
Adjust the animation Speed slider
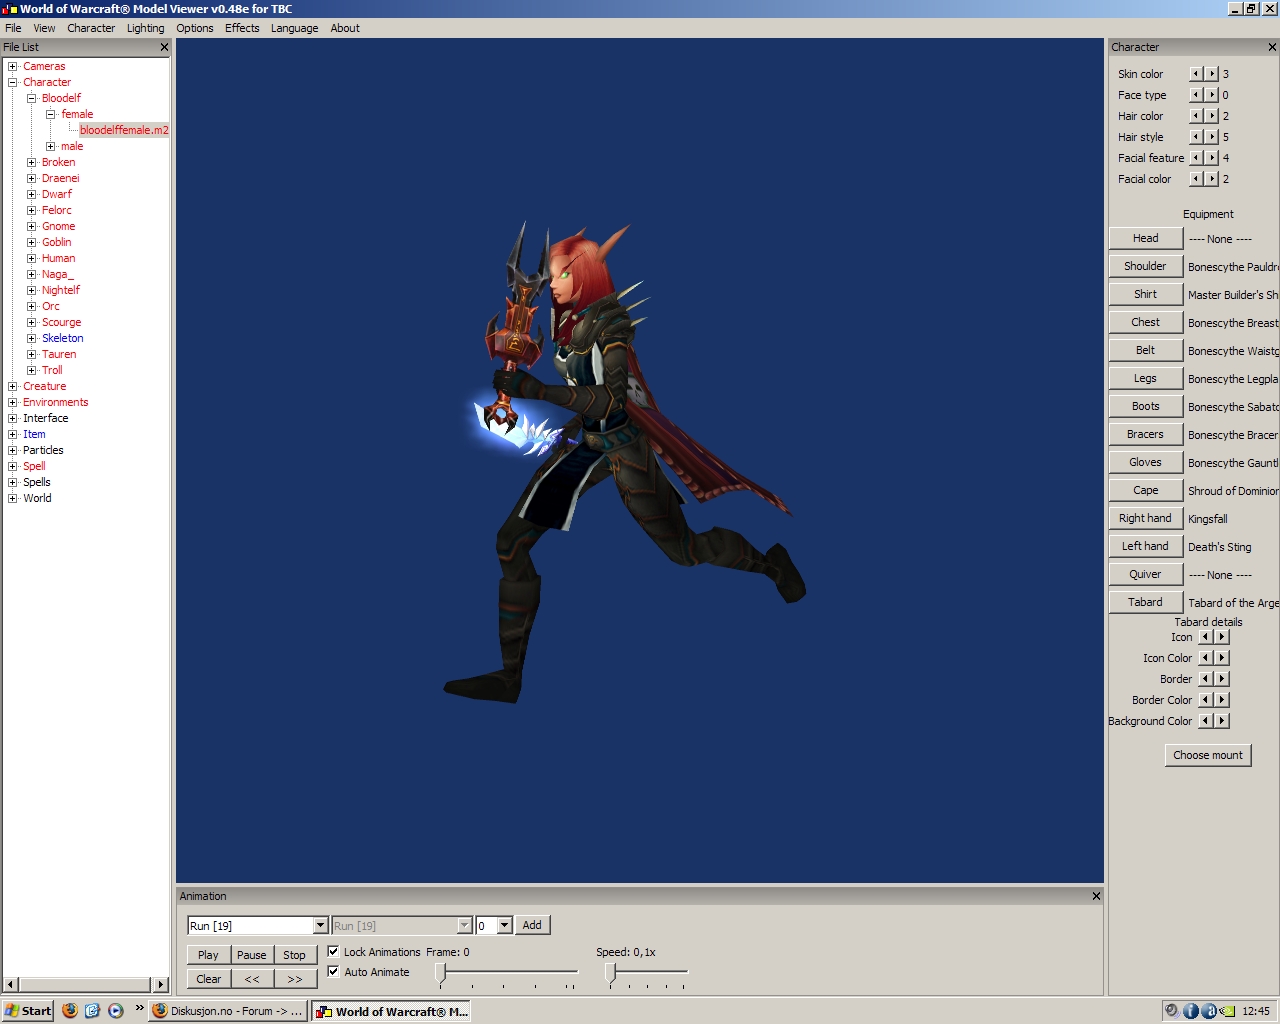[610, 973]
